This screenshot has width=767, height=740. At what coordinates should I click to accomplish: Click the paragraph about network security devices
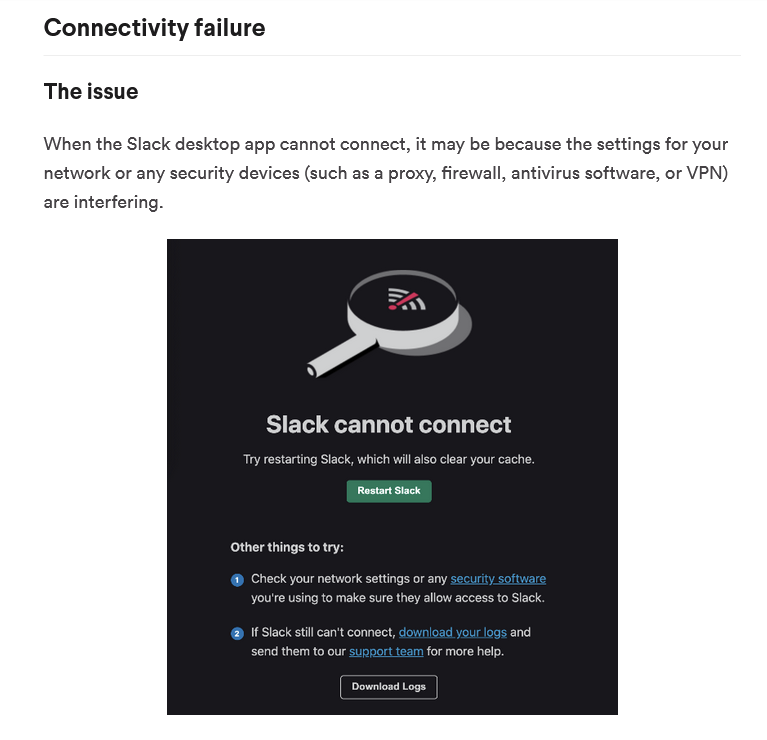coord(386,173)
